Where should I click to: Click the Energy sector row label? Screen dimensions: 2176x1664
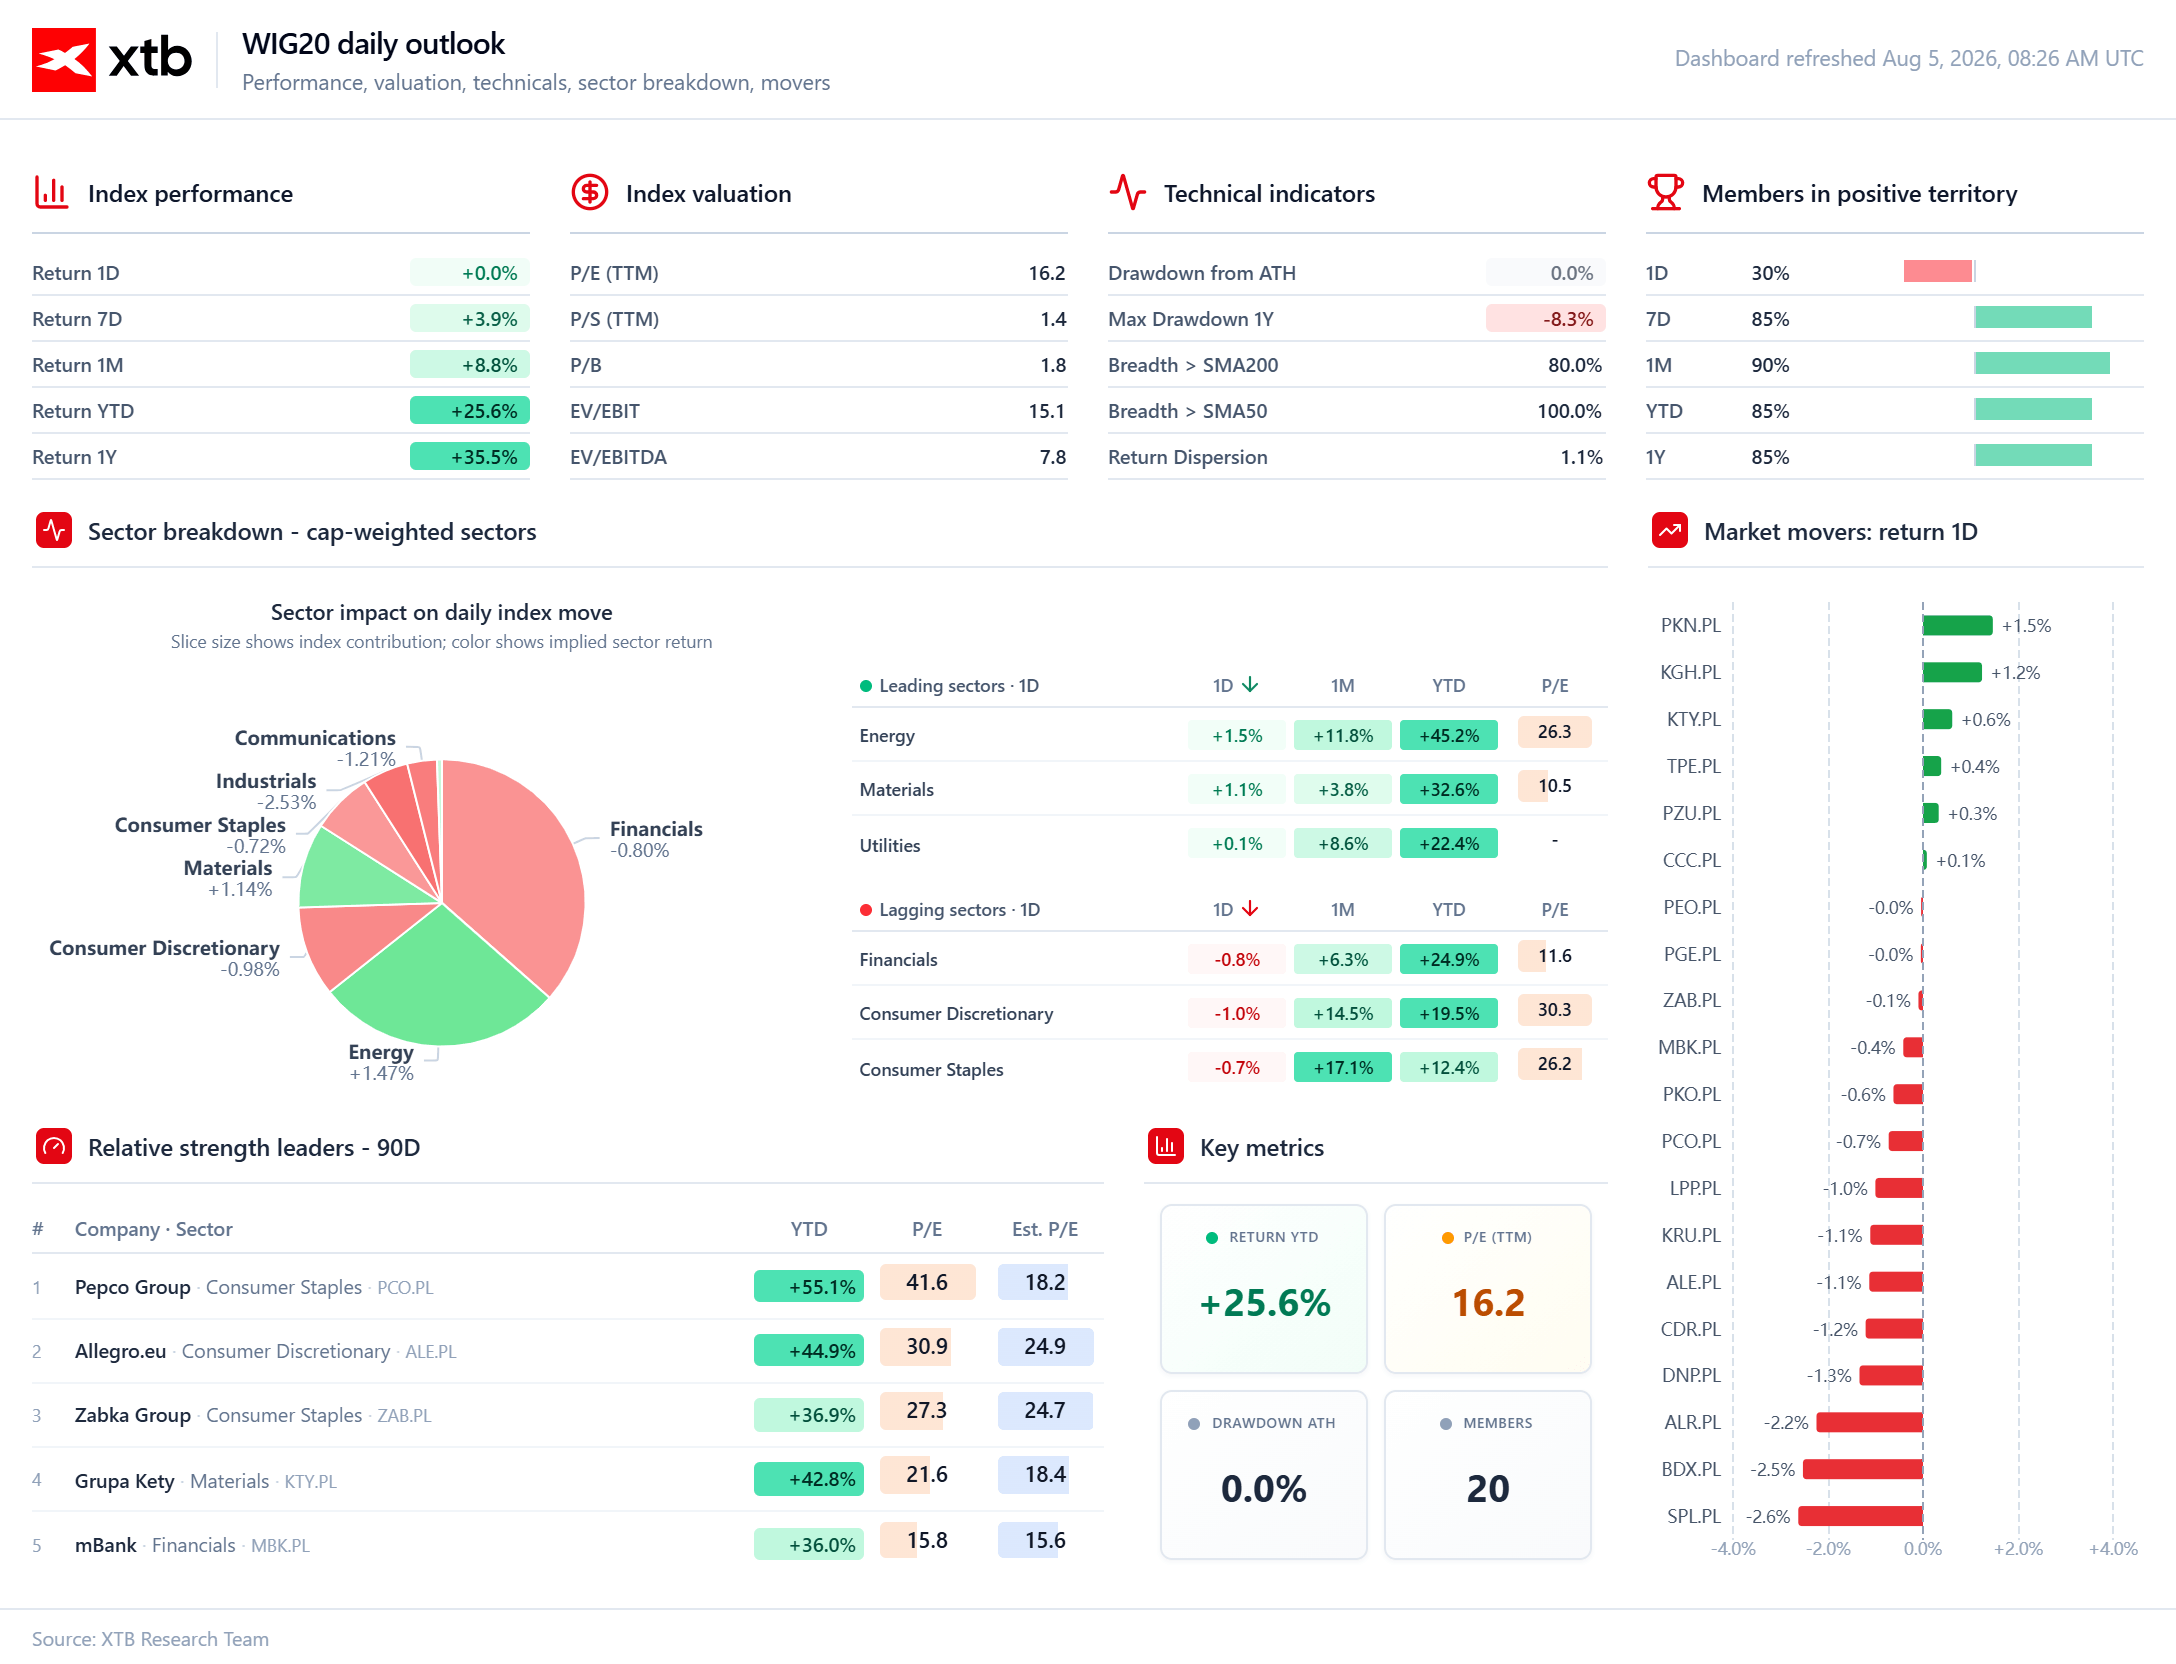click(887, 736)
